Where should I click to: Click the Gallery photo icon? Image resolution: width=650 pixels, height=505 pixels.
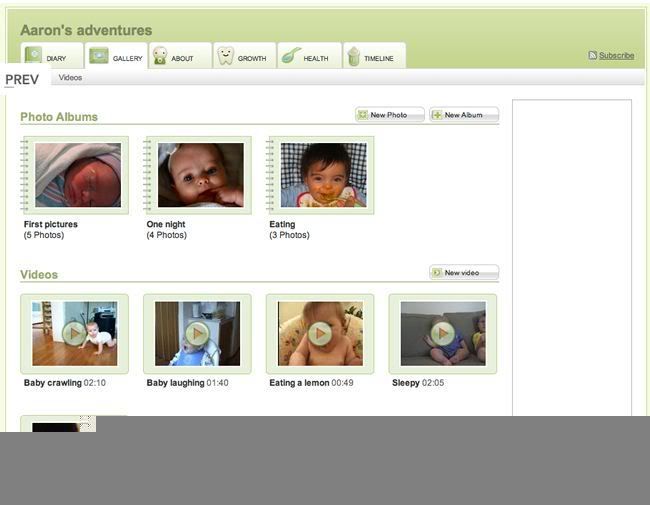pyautogui.click(x=99, y=56)
